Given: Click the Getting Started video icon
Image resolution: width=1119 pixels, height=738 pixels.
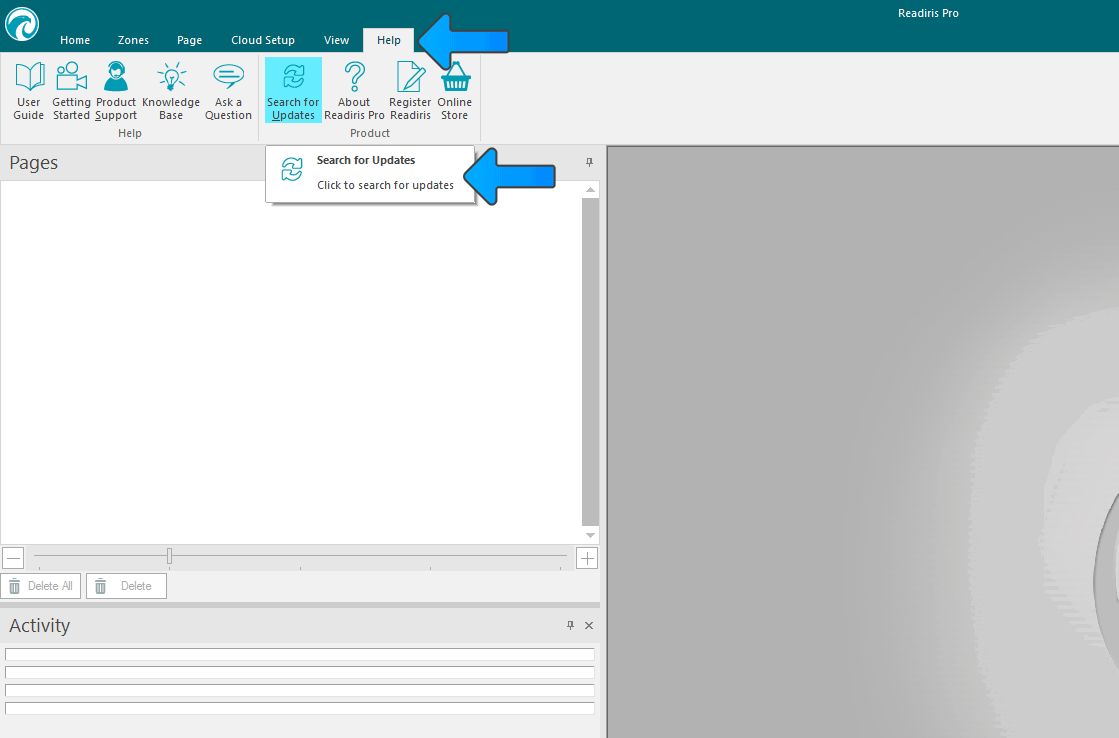Looking at the screenshot, I should coord(71,91).
